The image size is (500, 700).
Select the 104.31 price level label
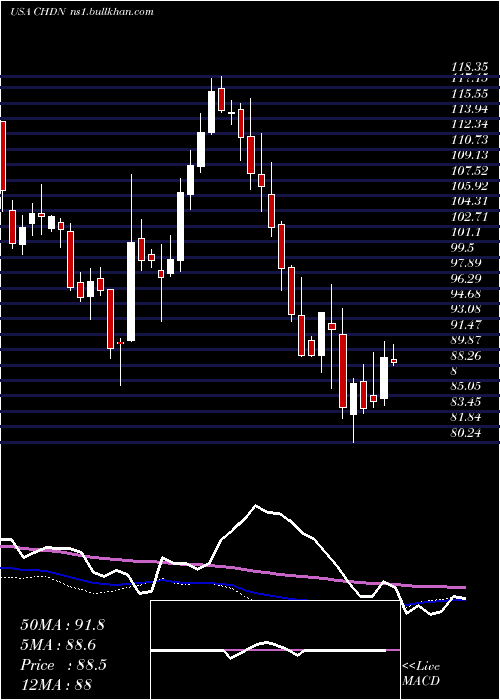pyautogui.click(x=470, y=201)
